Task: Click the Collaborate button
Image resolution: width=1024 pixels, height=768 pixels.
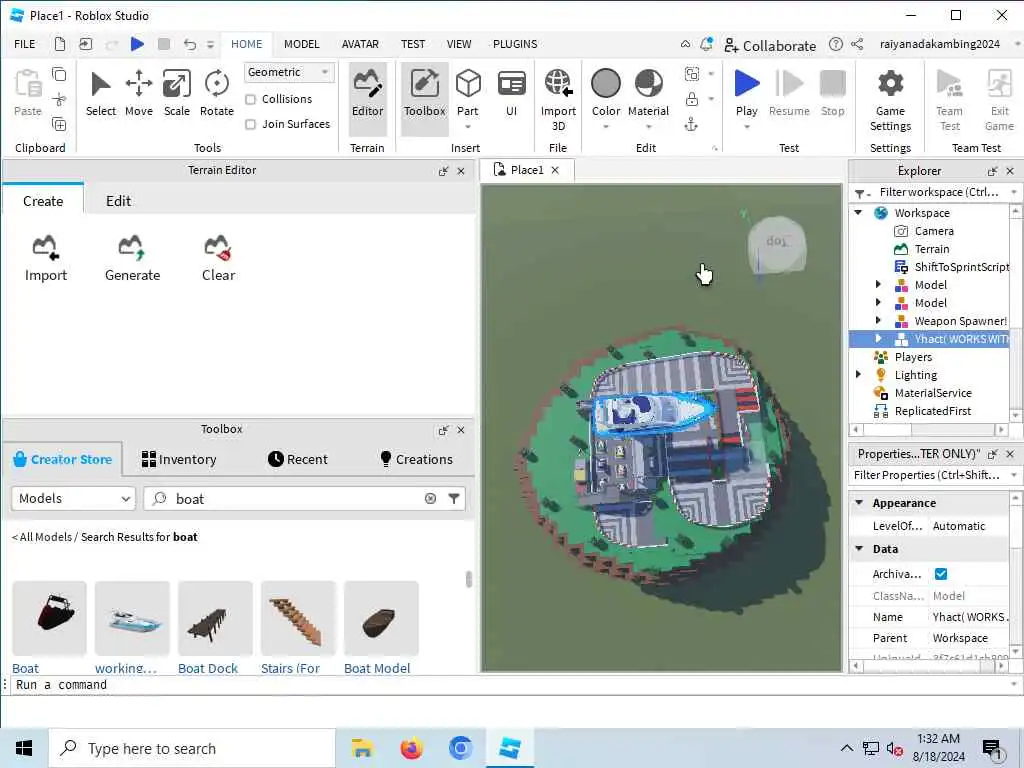Action: point(770,45)
